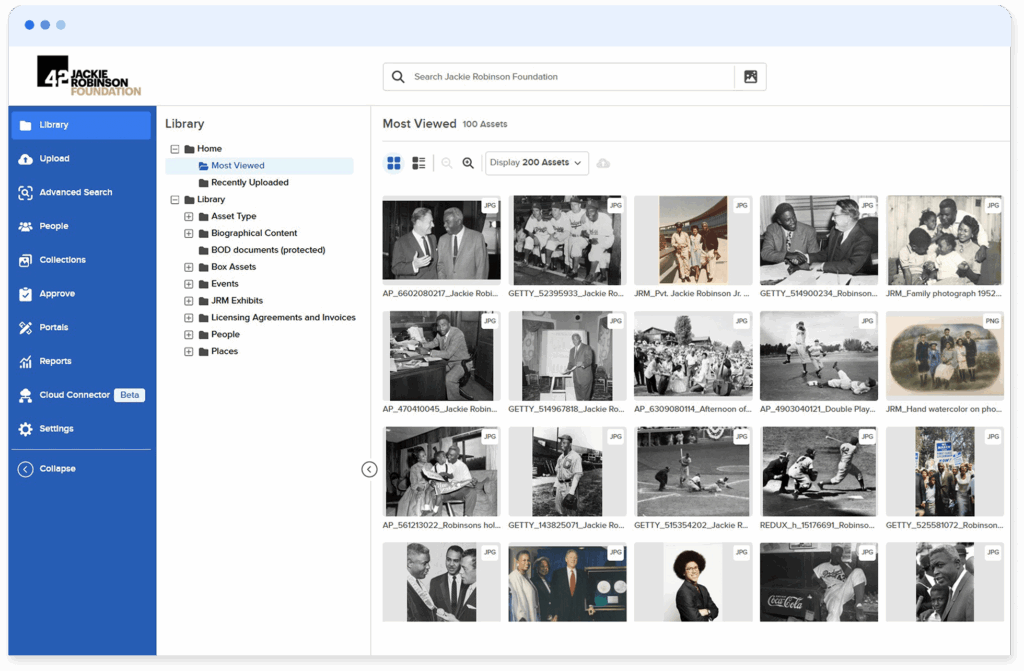The image size is (1024, 671).
Task: Open the Upload page in the sidebar
Action: point(81,159)
